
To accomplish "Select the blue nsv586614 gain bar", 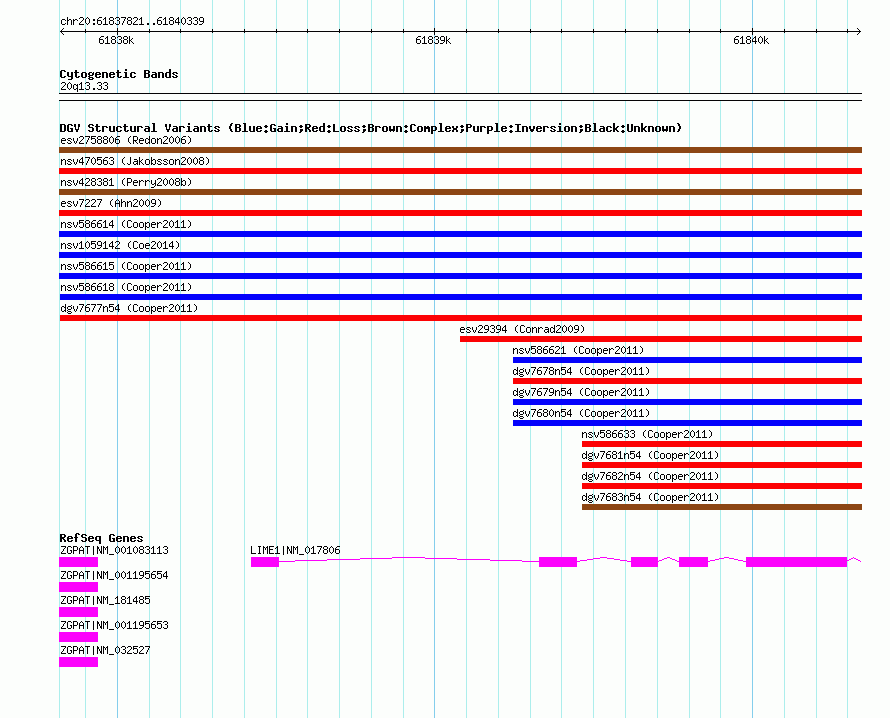I will pyautogui.click(x=460, y=234).
